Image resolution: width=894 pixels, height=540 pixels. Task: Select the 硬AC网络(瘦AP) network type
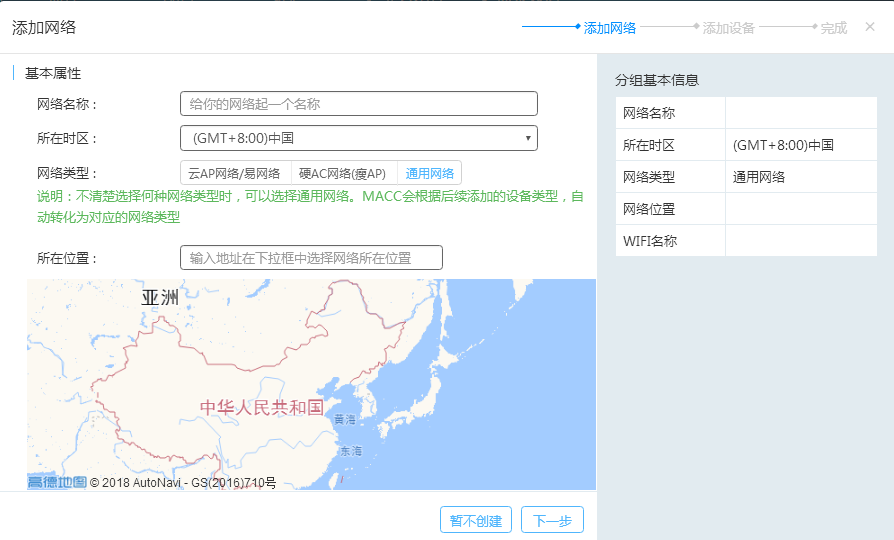coord(344,173)
